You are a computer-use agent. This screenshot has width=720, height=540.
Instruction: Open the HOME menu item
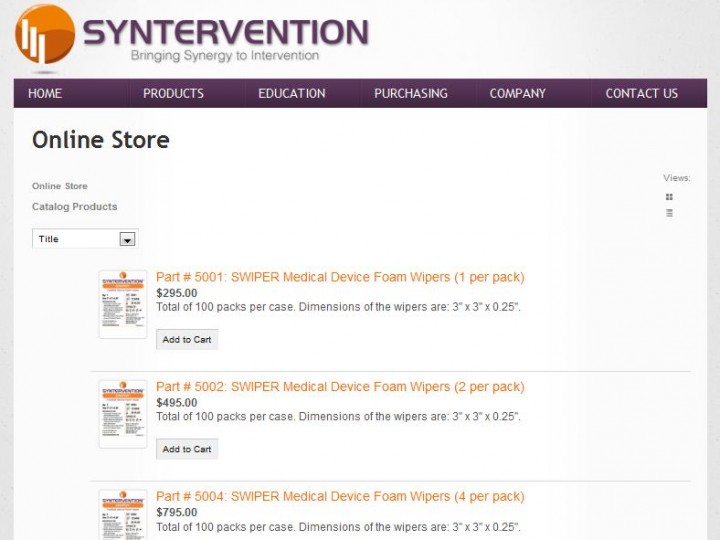click(45, 94)
